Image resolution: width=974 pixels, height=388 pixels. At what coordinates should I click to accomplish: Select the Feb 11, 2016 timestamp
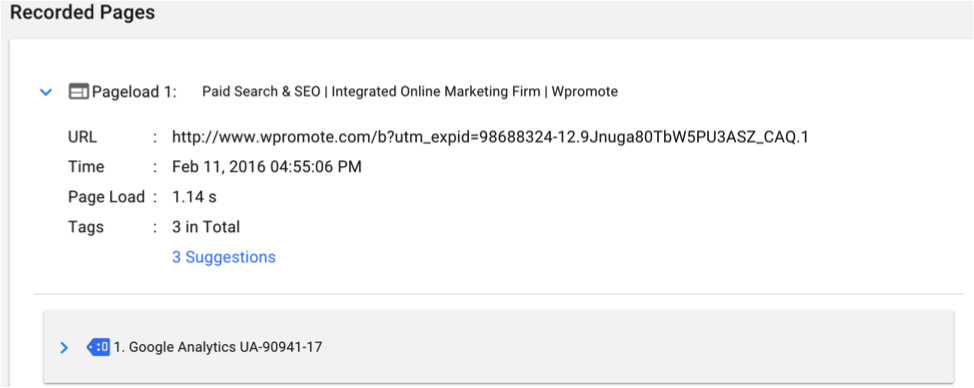[266, 167]
